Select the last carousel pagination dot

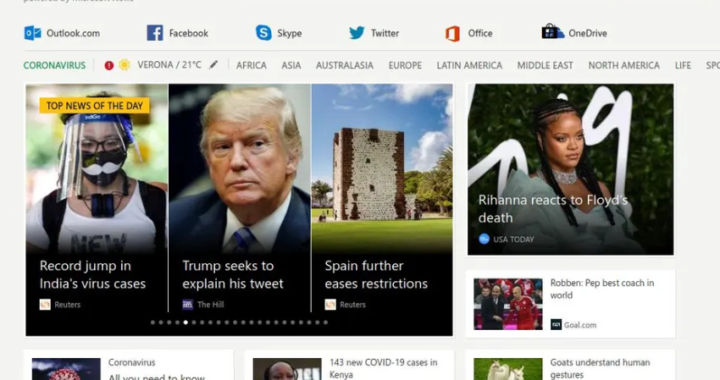pyautogui.click(x=326, y=322)
